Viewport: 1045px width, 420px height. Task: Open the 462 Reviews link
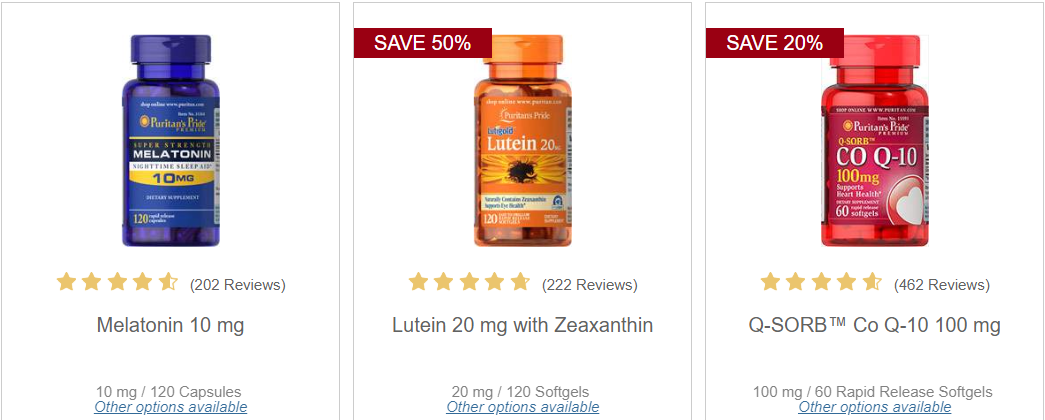pyautogui.click(x=942, y=285)
